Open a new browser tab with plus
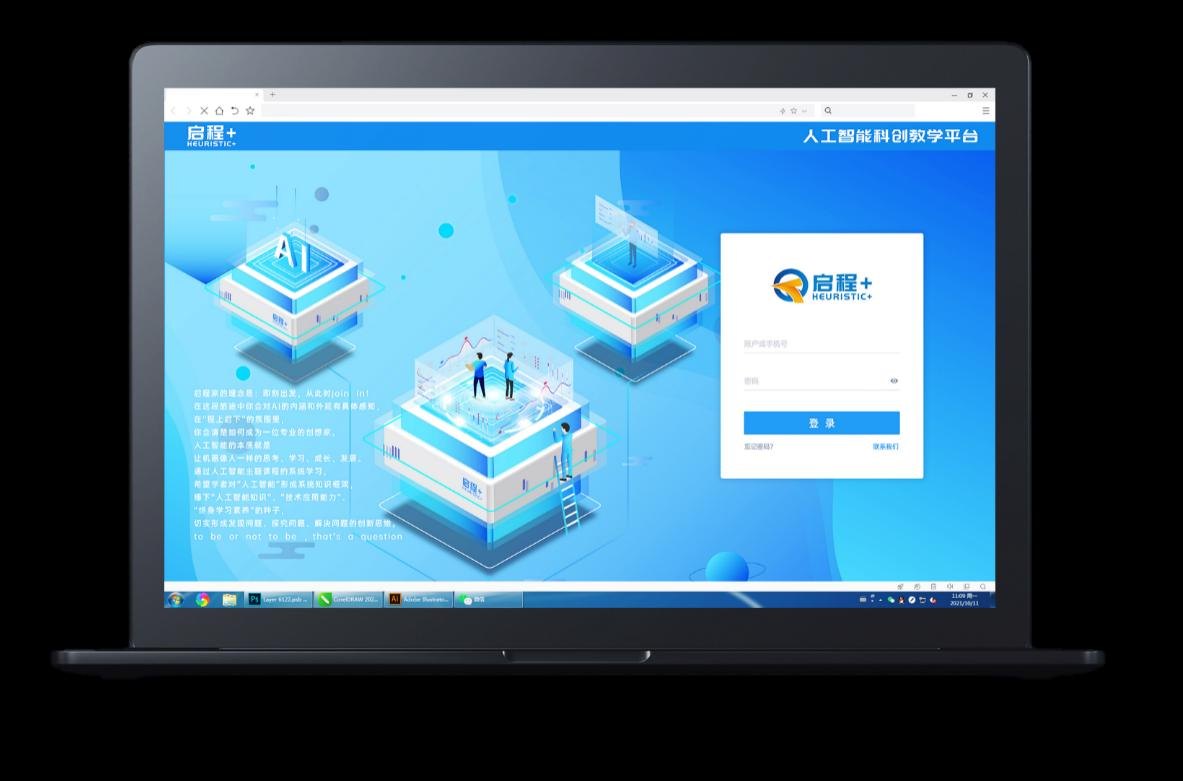1183x781 pixels. click(x=272, y=94)
